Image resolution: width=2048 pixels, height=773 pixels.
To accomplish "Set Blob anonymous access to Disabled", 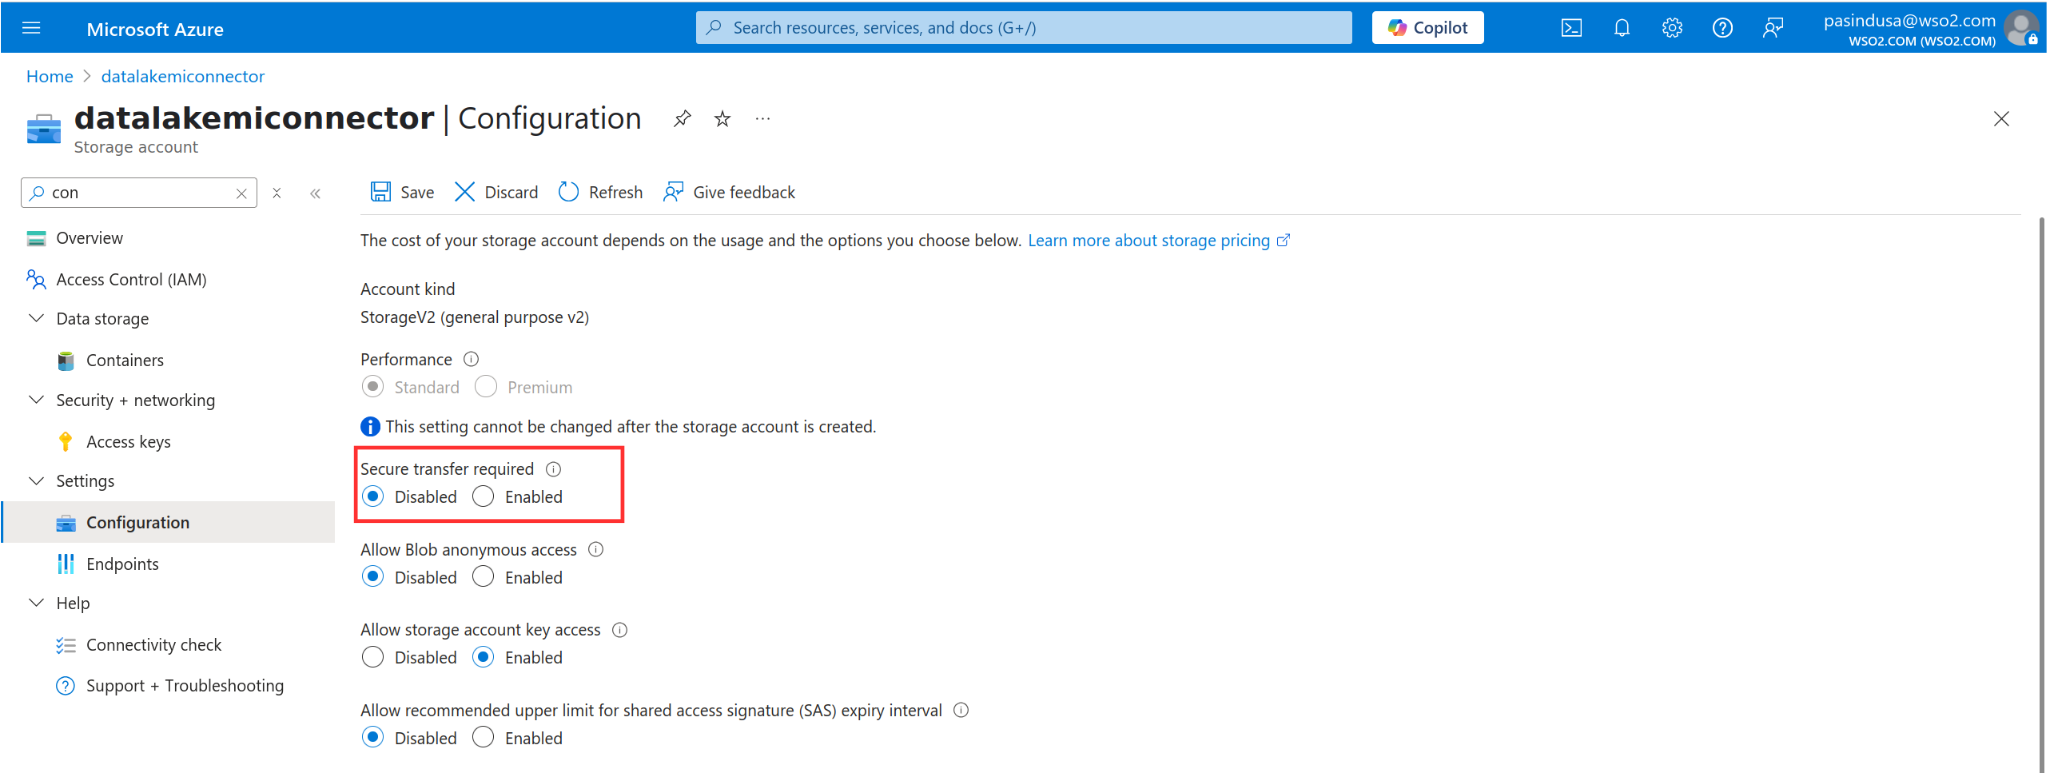I will [x=373, y=576].
